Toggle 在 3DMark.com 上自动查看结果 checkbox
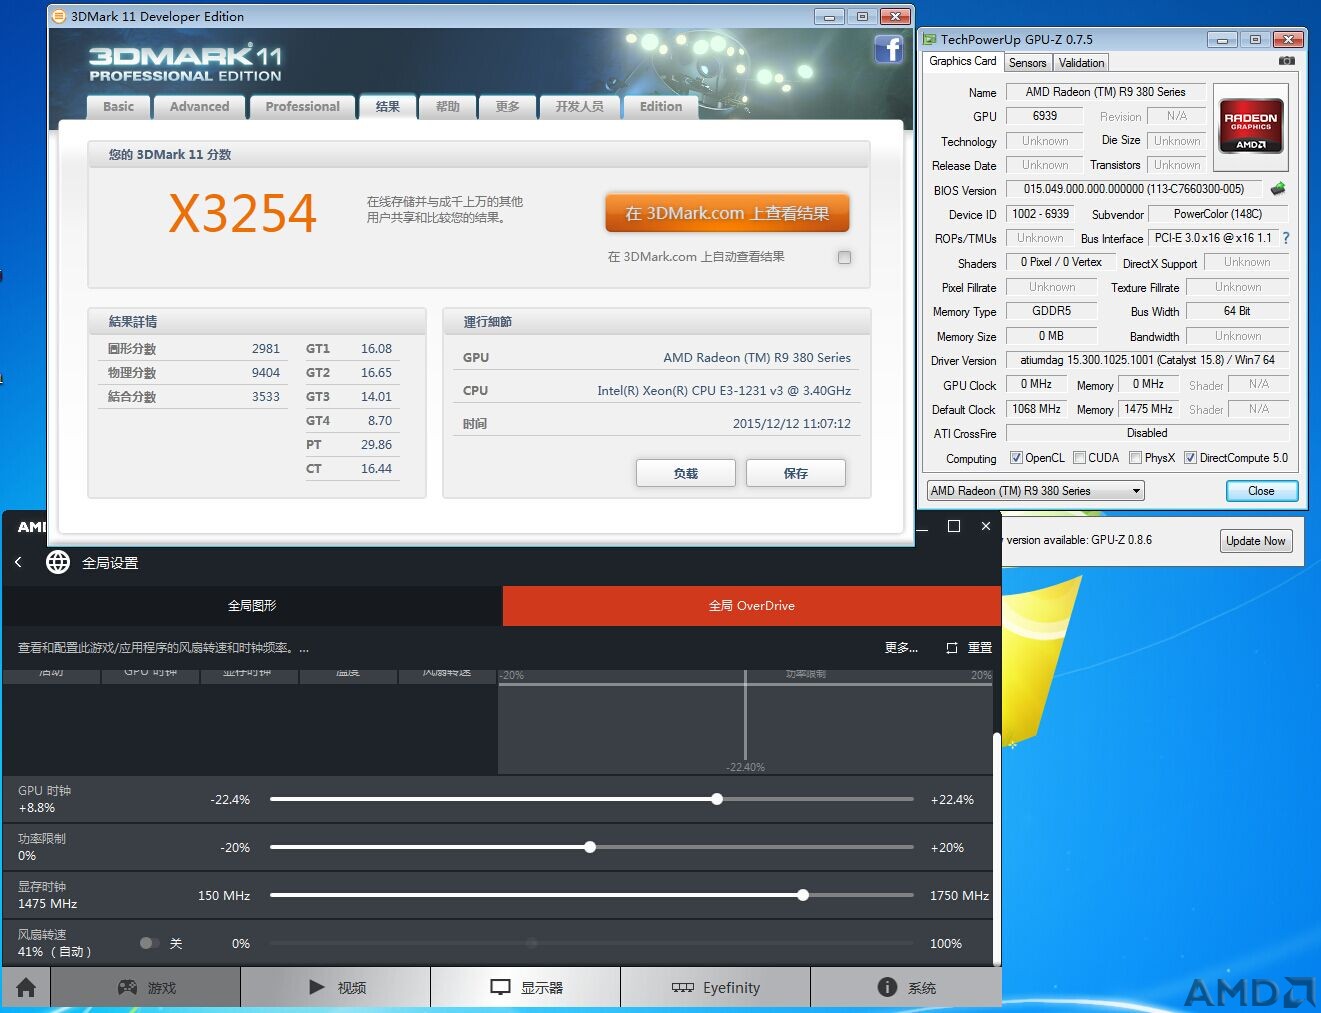 tap(844, 257)
